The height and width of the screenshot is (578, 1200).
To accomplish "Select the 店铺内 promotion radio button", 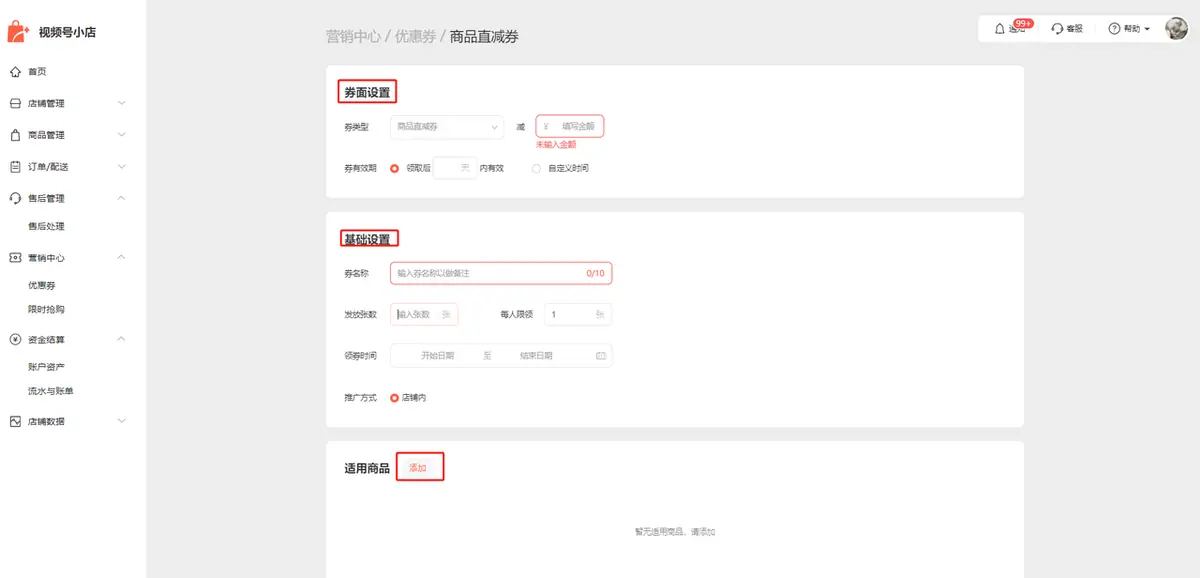I will pyautogui.click(x=394, y=398).
